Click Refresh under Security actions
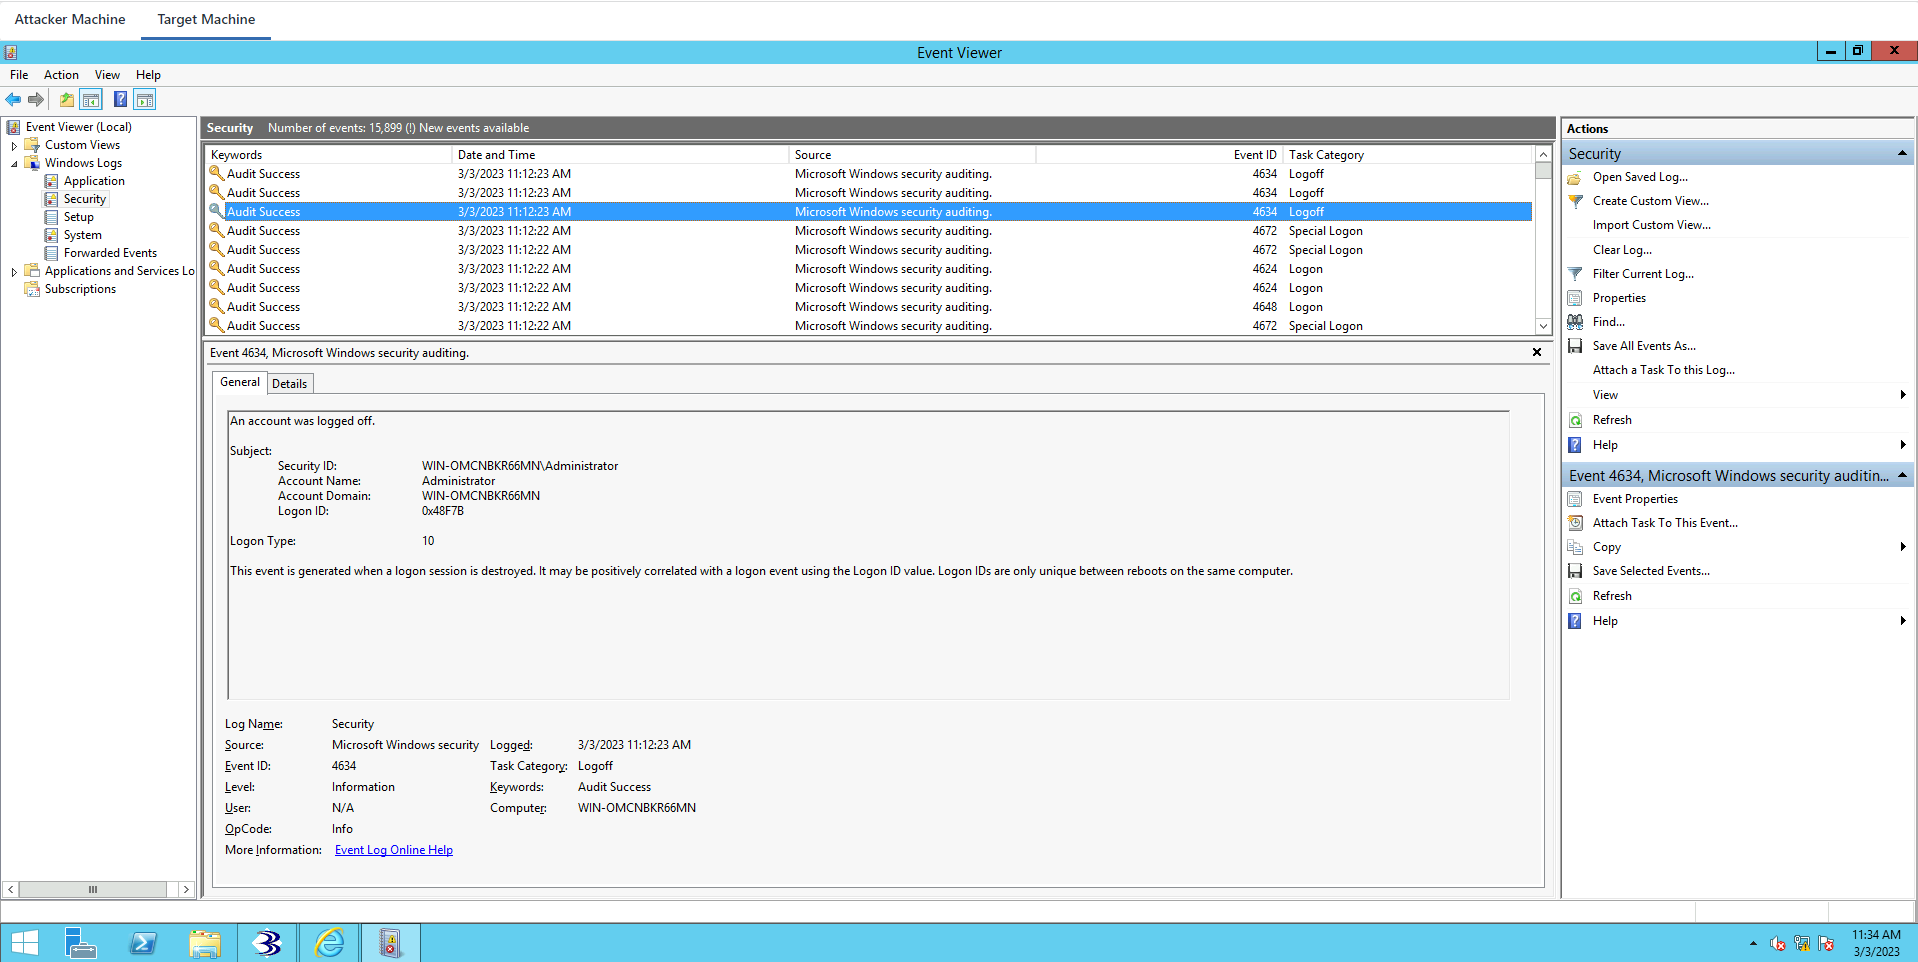1918x962 pixels. 1612,420
